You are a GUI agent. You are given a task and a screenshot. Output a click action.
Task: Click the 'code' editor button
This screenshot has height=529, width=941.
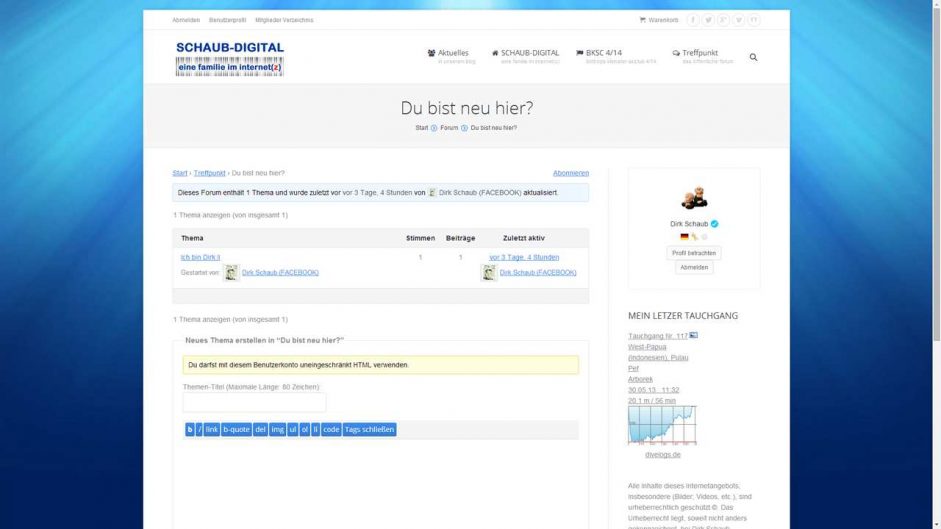[331, 429]
